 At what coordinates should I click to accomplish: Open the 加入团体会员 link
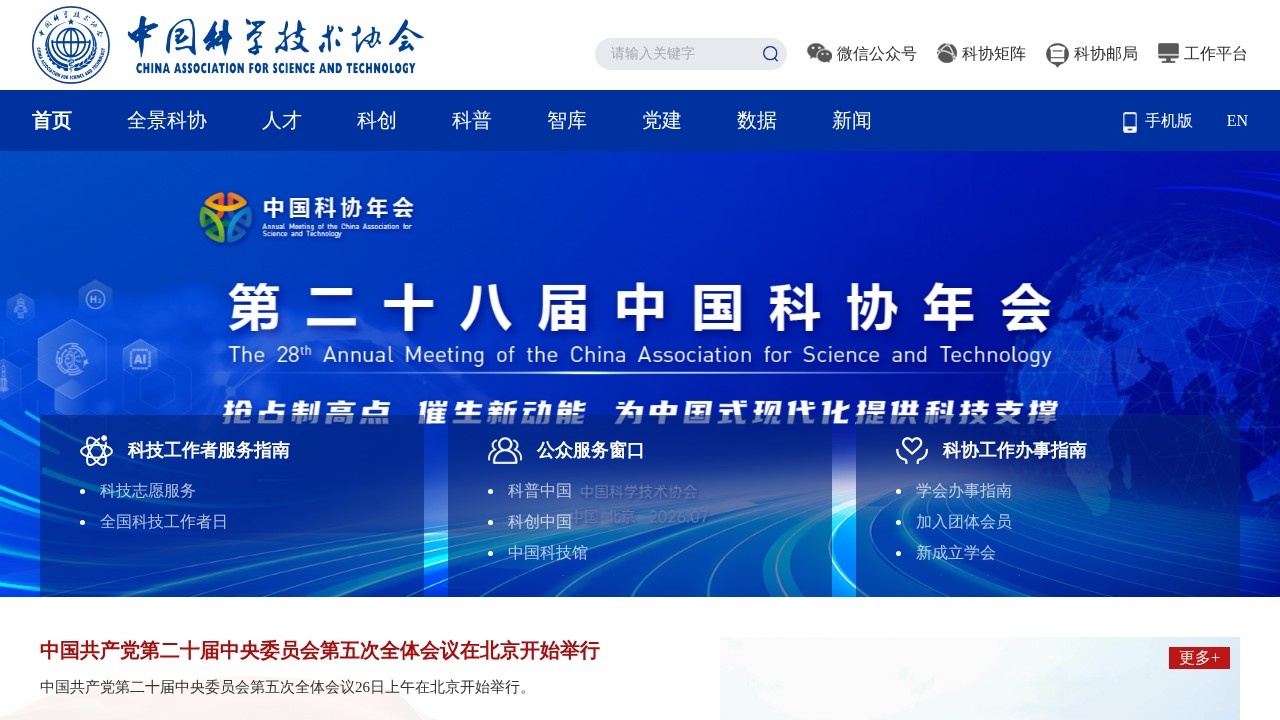point(964,522)
